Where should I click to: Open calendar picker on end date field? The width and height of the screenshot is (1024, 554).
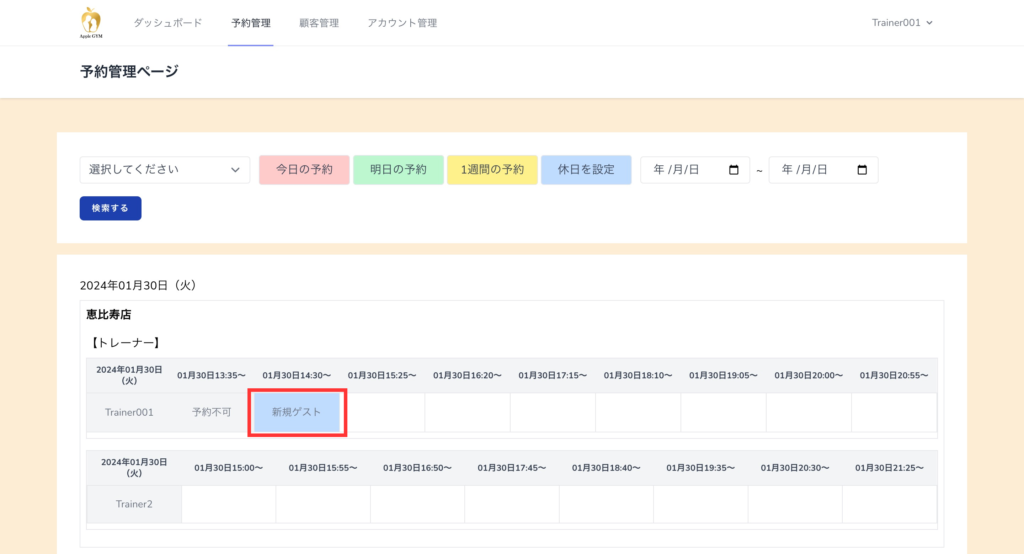pos(862,170)
